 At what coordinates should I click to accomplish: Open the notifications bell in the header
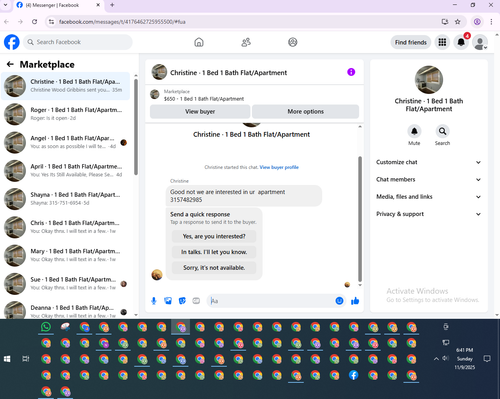click(461, 42)
